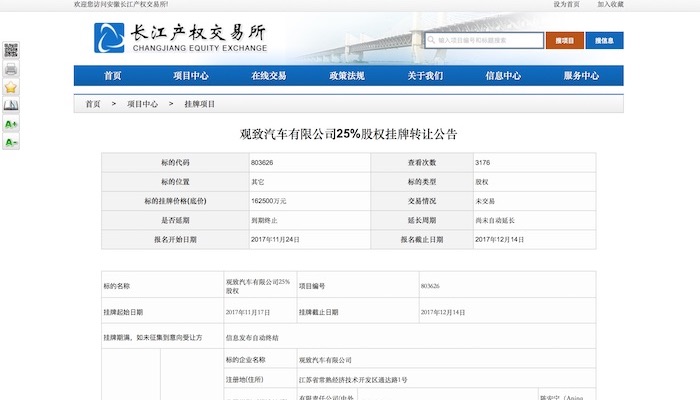The width and height of the screenshot is (700, 400).
Task: Open the 服务中心 navigation menu item
Action: pos(581,75)
